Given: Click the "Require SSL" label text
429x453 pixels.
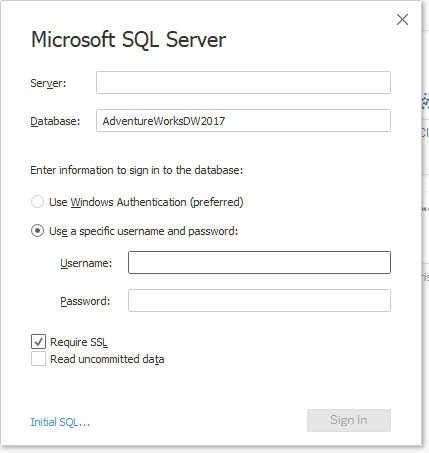Looking at the screenshot, I should pos(79,342).
